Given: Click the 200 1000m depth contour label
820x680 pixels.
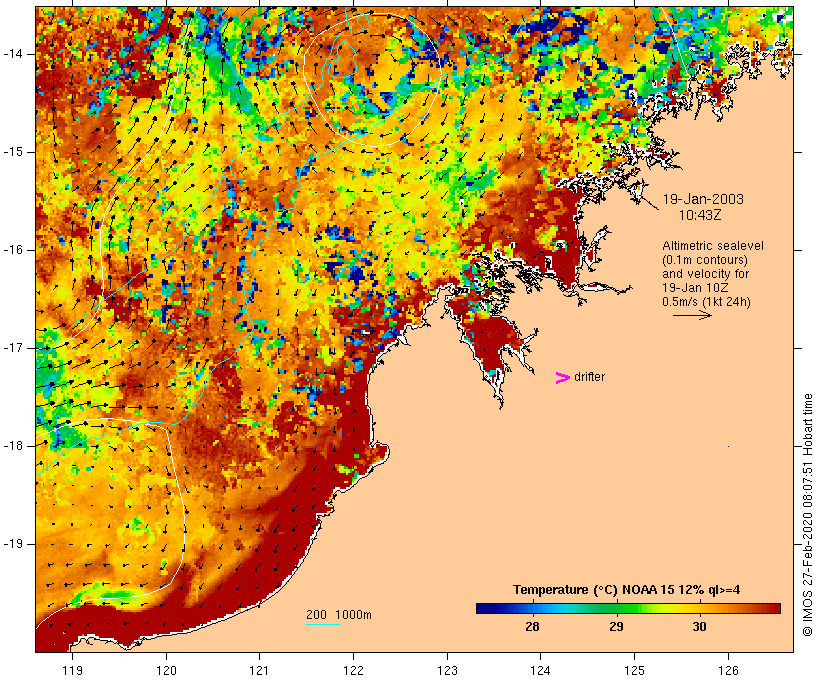Looking at the screenshot, I should click(x=338, y=614).
